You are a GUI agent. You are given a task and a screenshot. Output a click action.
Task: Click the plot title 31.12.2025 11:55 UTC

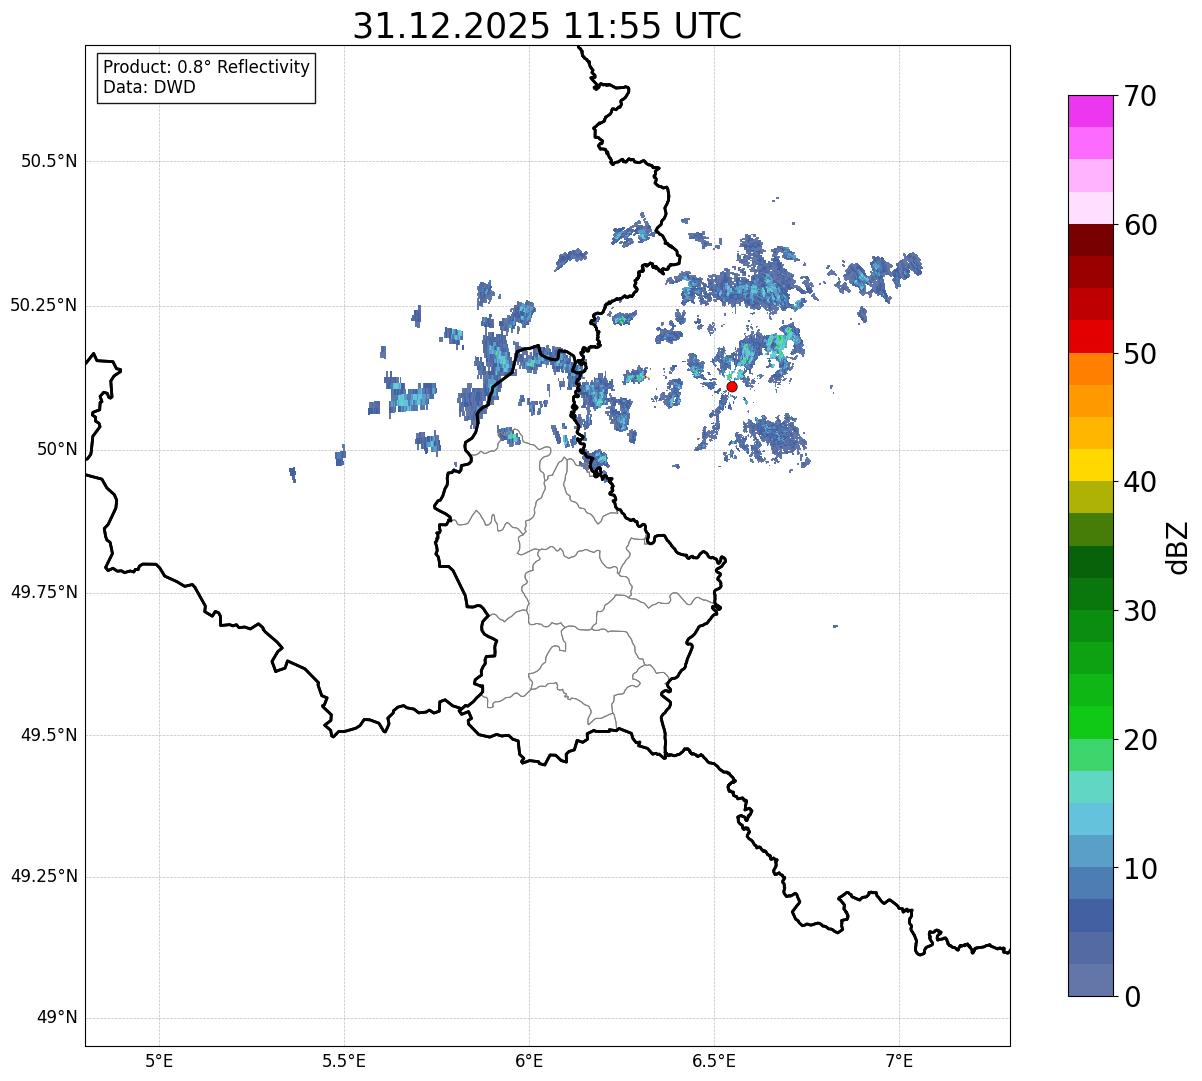[547, 26]
